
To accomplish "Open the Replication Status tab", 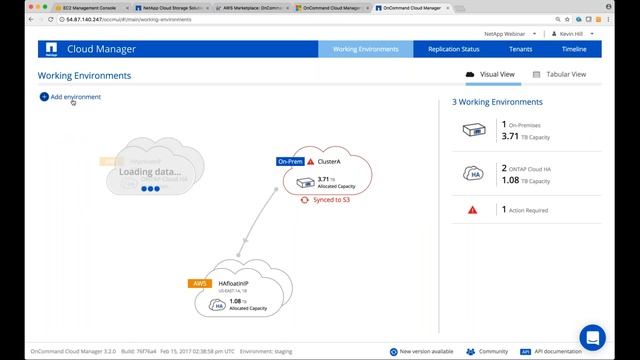I will (x=453, y=49).
